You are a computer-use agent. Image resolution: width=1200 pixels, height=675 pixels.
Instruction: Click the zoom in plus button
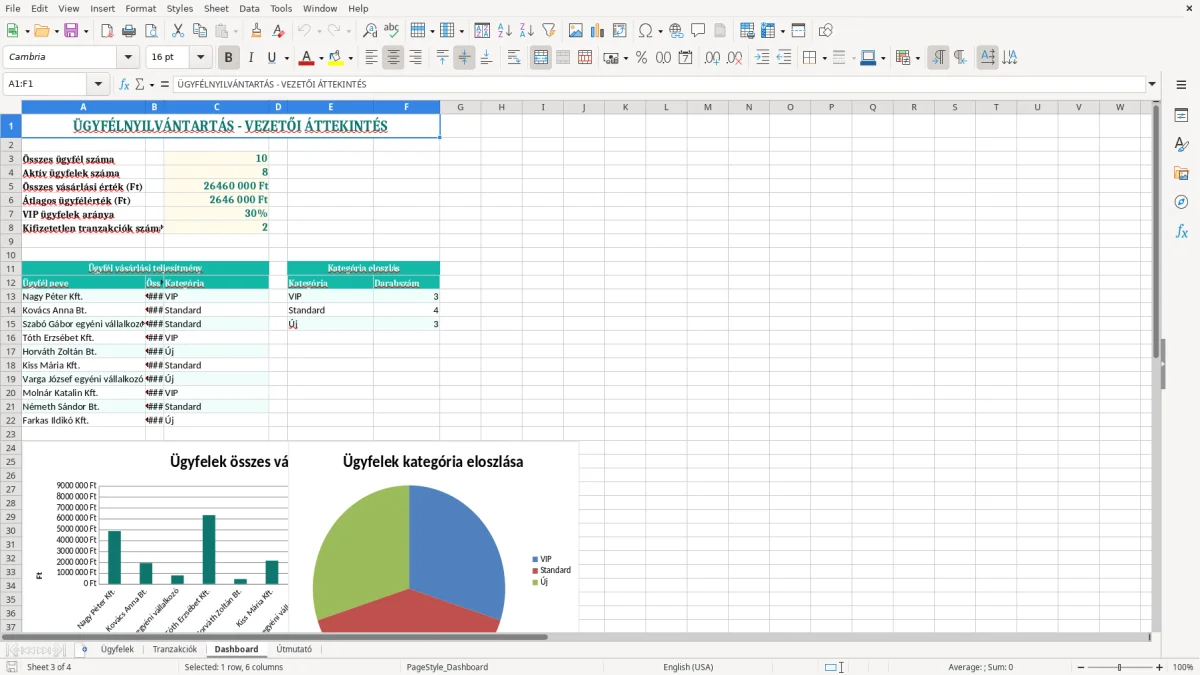(x=1160, y=667)
